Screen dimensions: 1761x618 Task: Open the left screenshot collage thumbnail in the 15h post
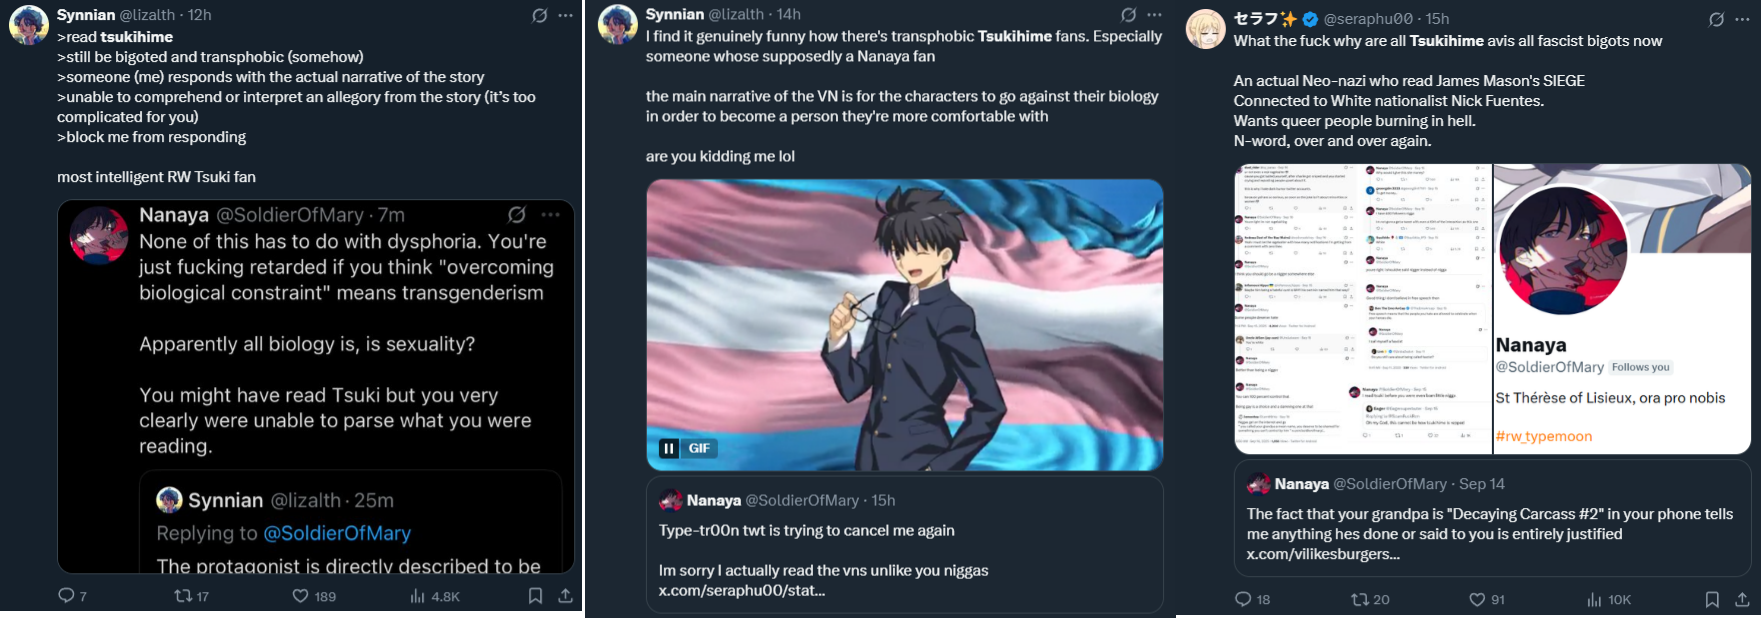(1362, 309)
